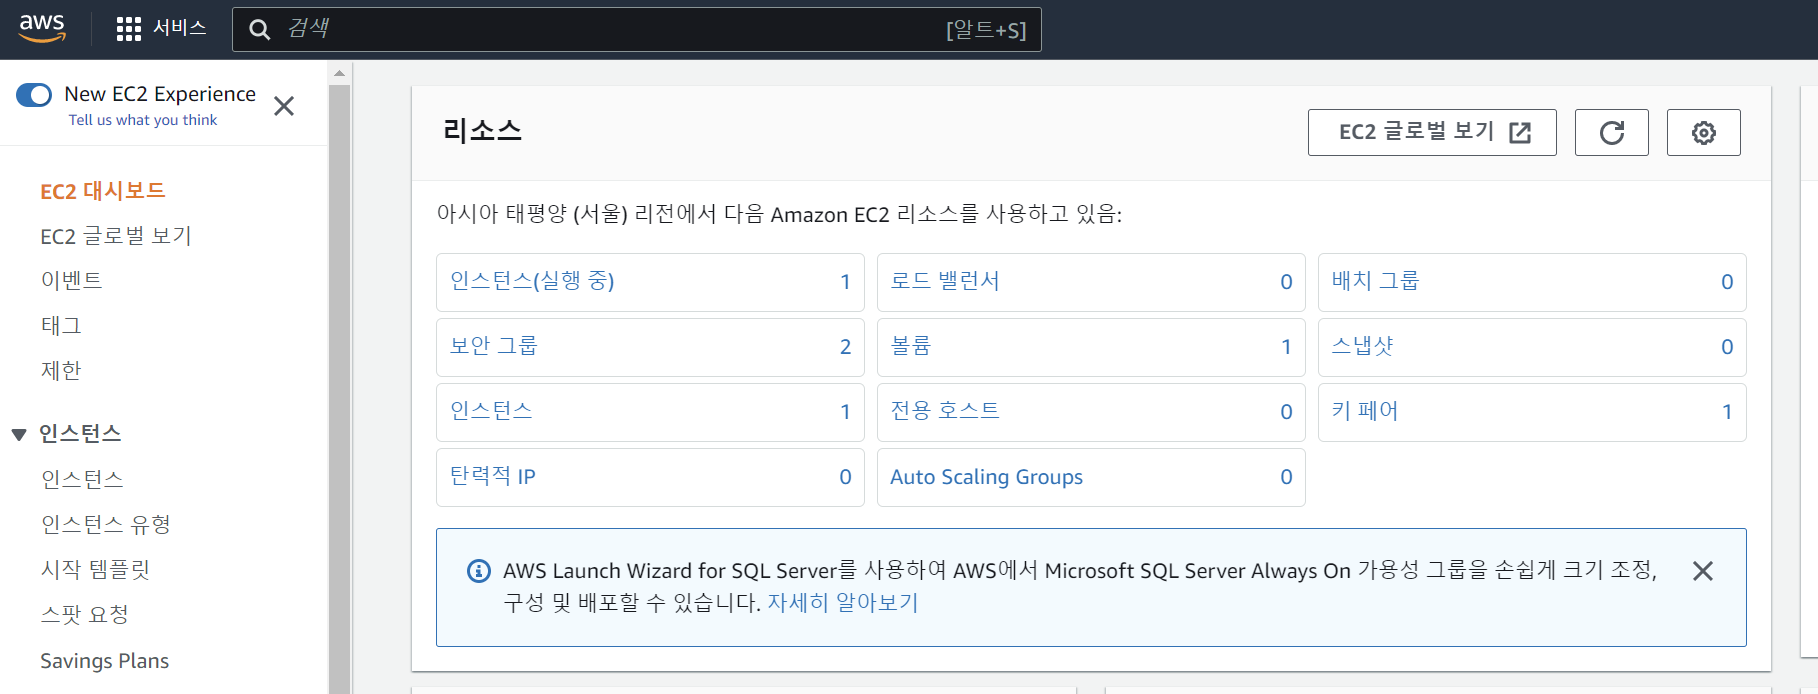
Task: Open 보안 그룹 resource
Action: click(x=494, y=346)
